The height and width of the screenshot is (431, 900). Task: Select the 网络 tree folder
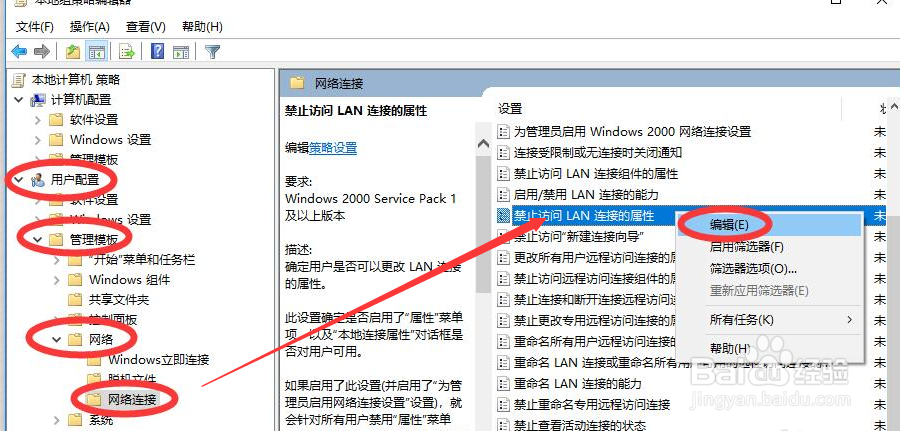[101, 340]
